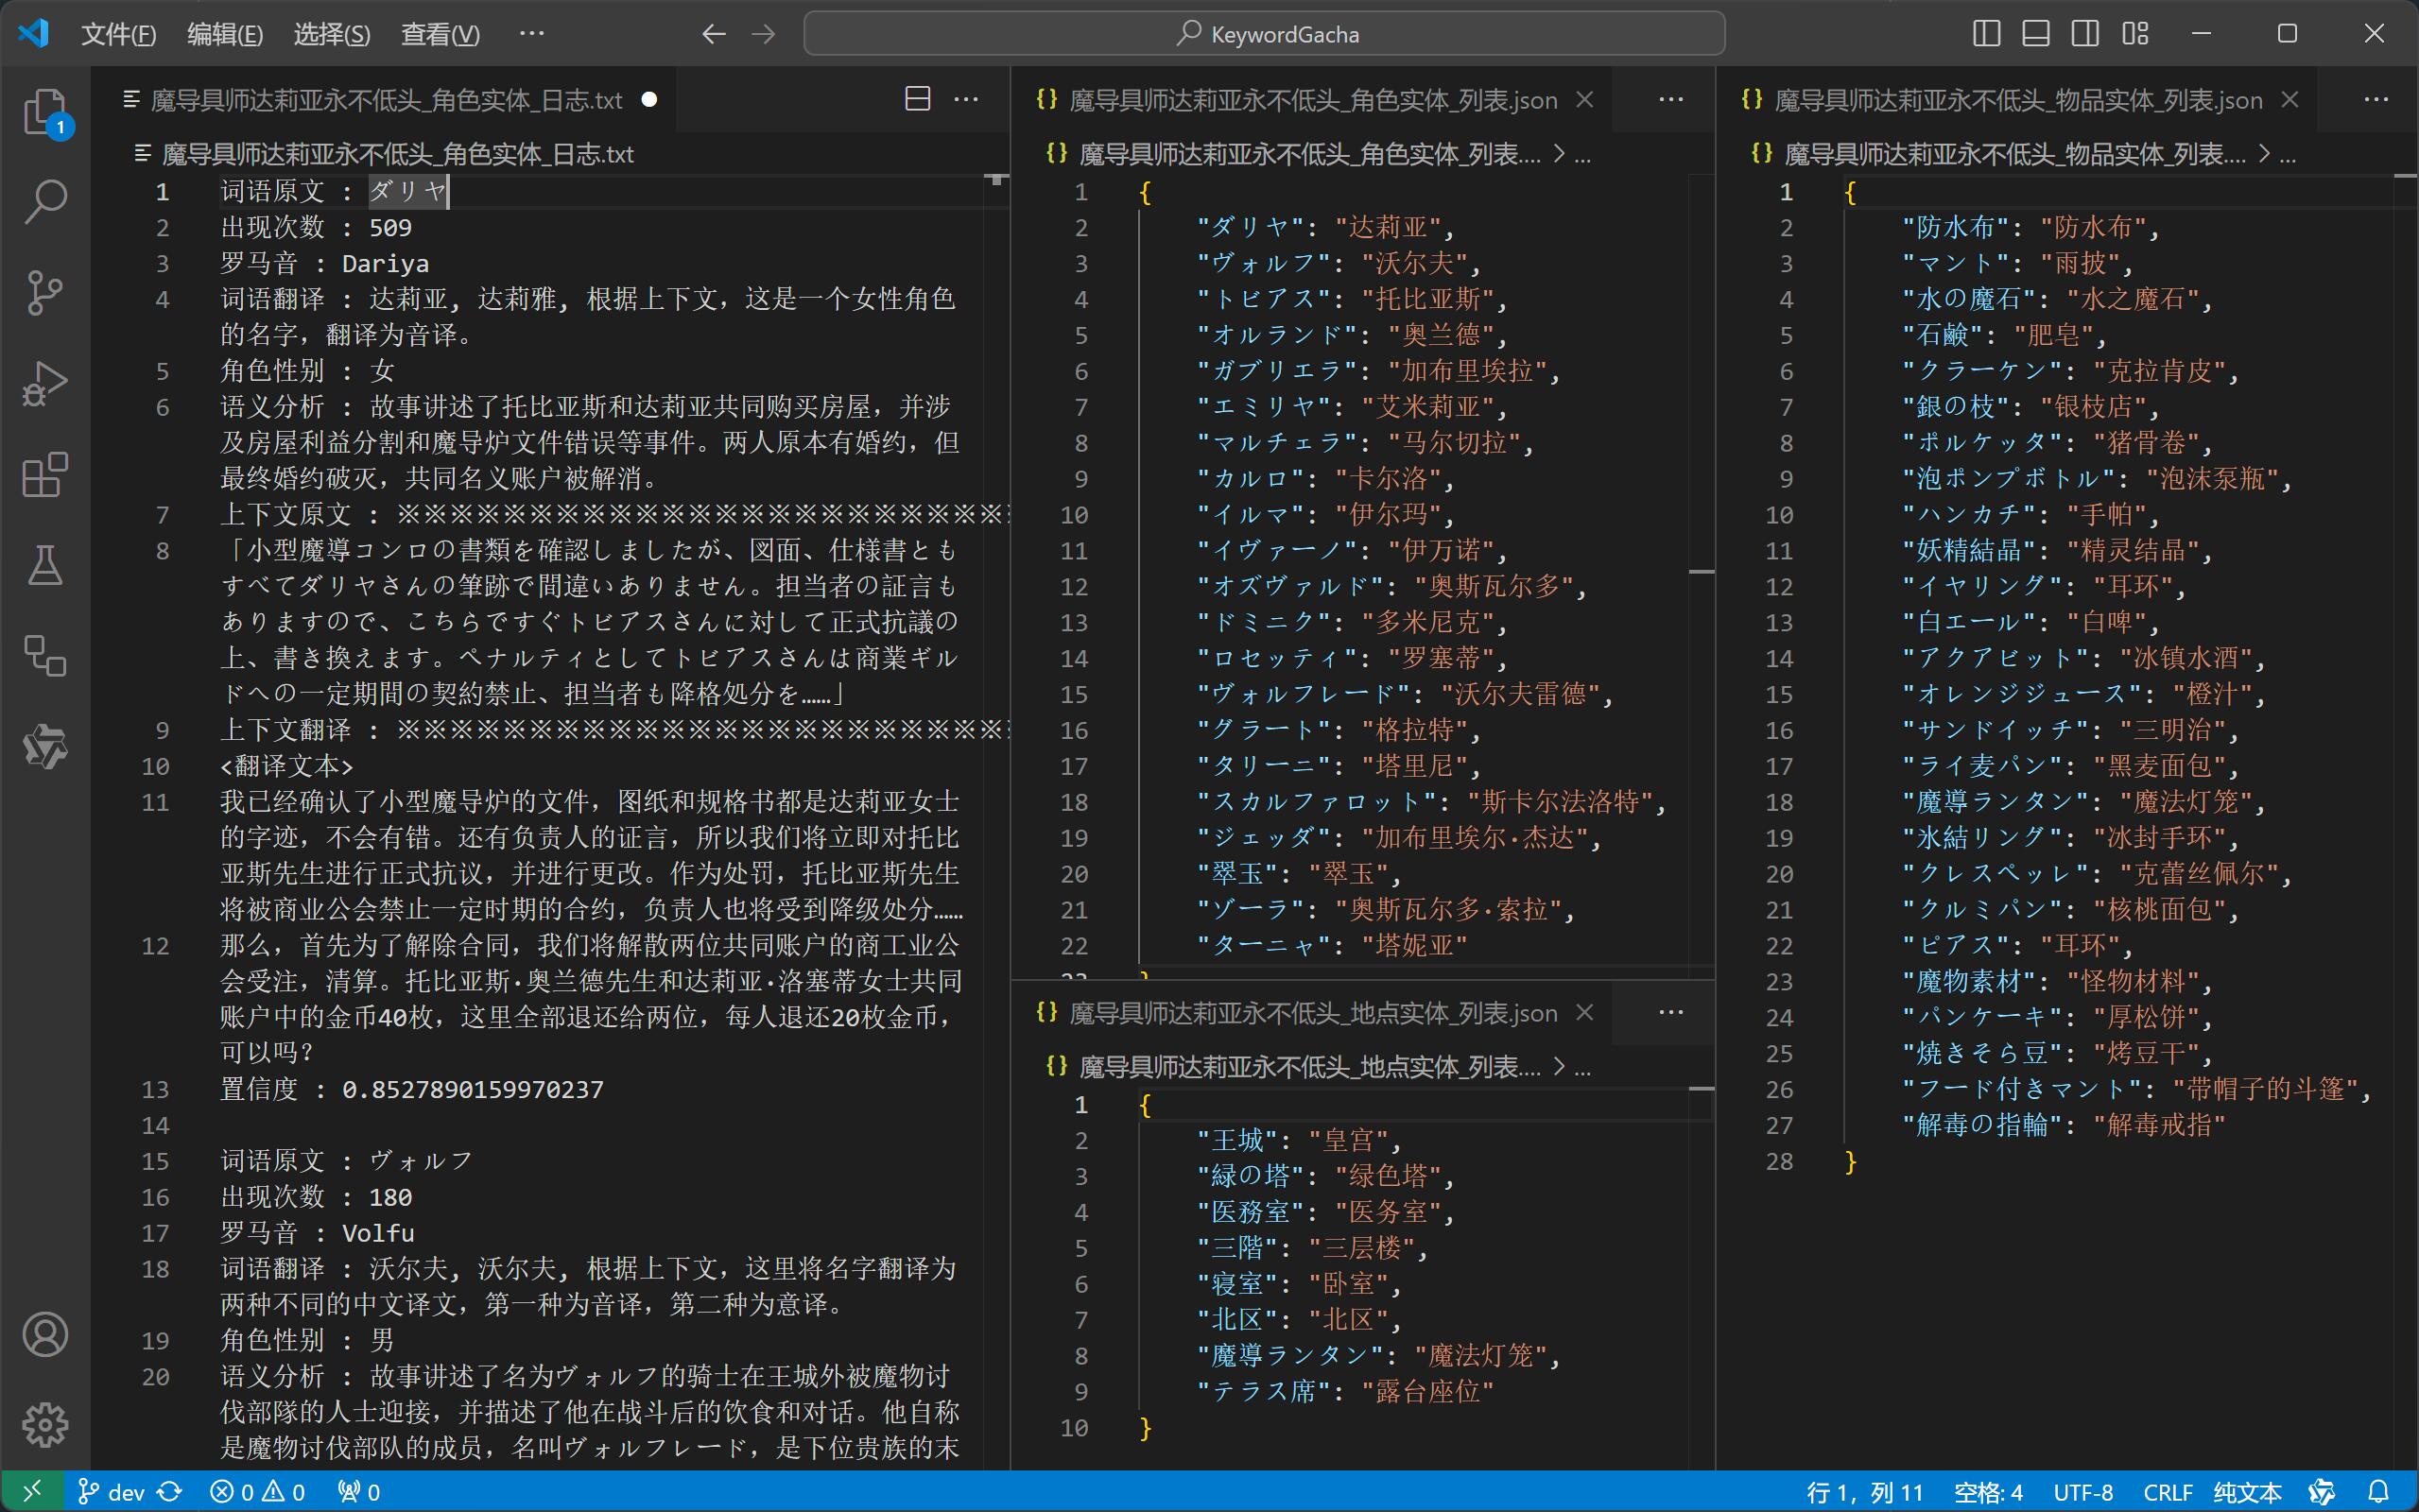Toggle the primary side bar layout
2419x1512 pixels.
(1986, 34)
